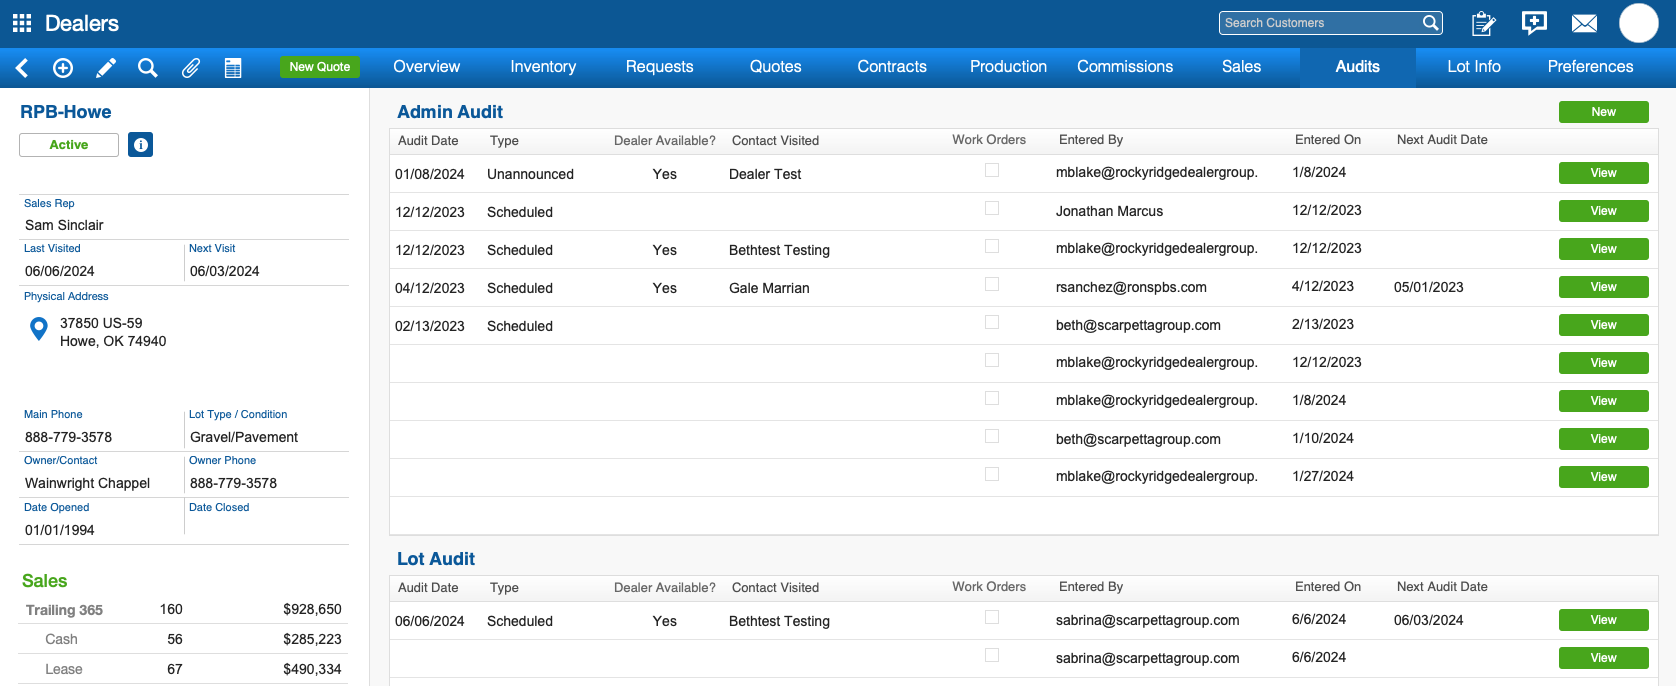The height and width of the screenshot is (686, 1676).
Task: Click owner name Wainwright Chappel
Action: click(x=87, y=483)
